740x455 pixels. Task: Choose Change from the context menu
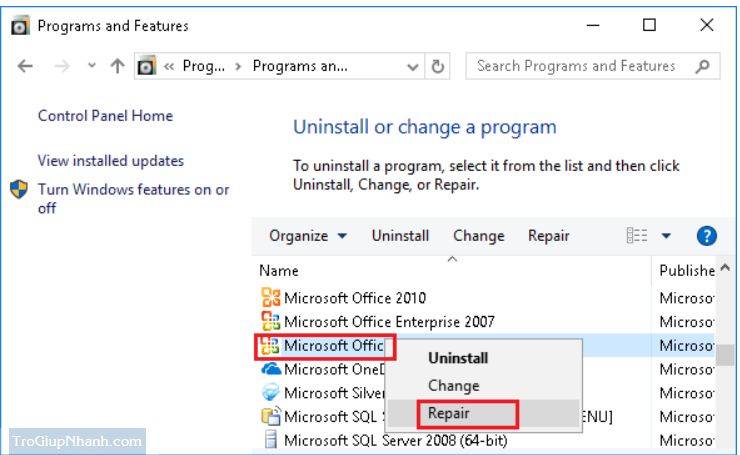point(453,385)
